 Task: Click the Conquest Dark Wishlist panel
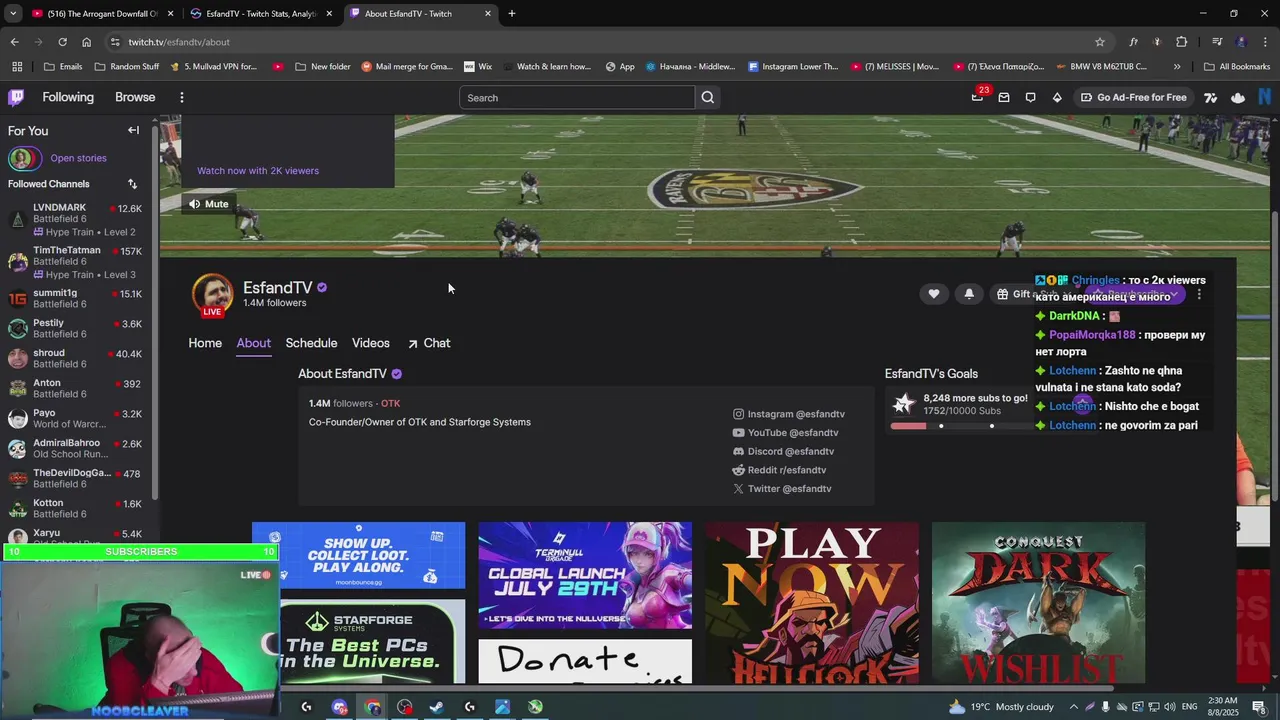click(1038, 603)
